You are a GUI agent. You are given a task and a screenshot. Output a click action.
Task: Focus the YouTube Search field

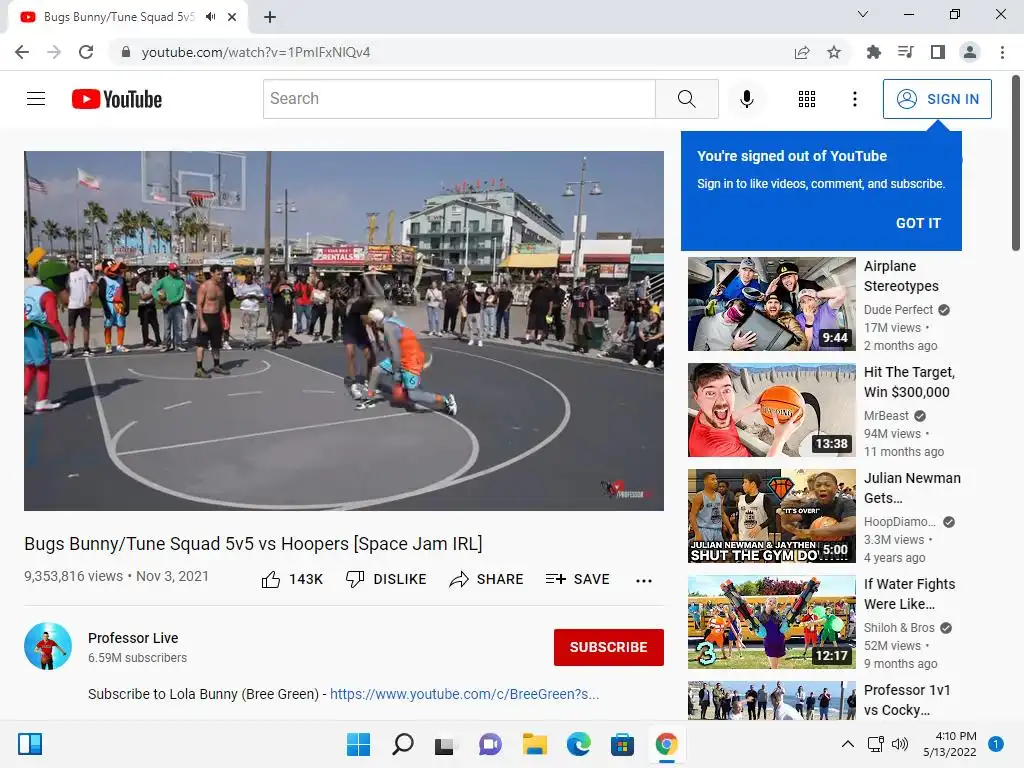click(459, 99)
